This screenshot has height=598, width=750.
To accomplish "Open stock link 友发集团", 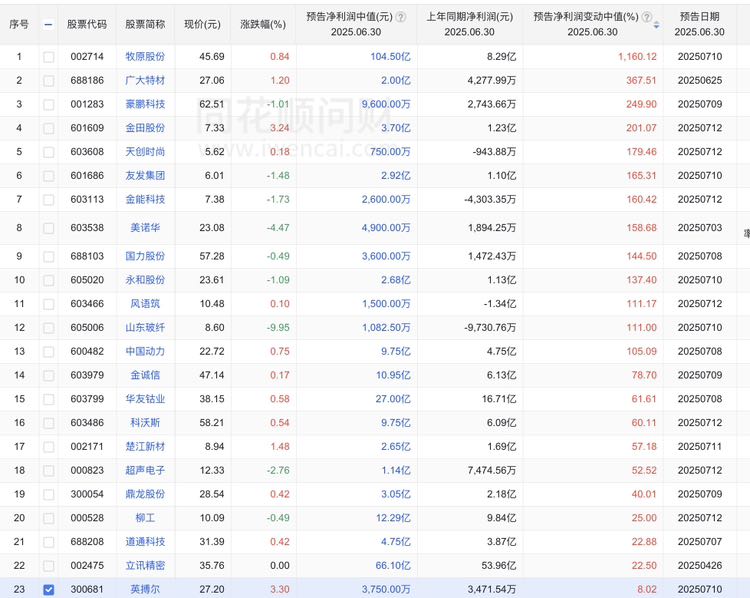I will coord(145,176).
